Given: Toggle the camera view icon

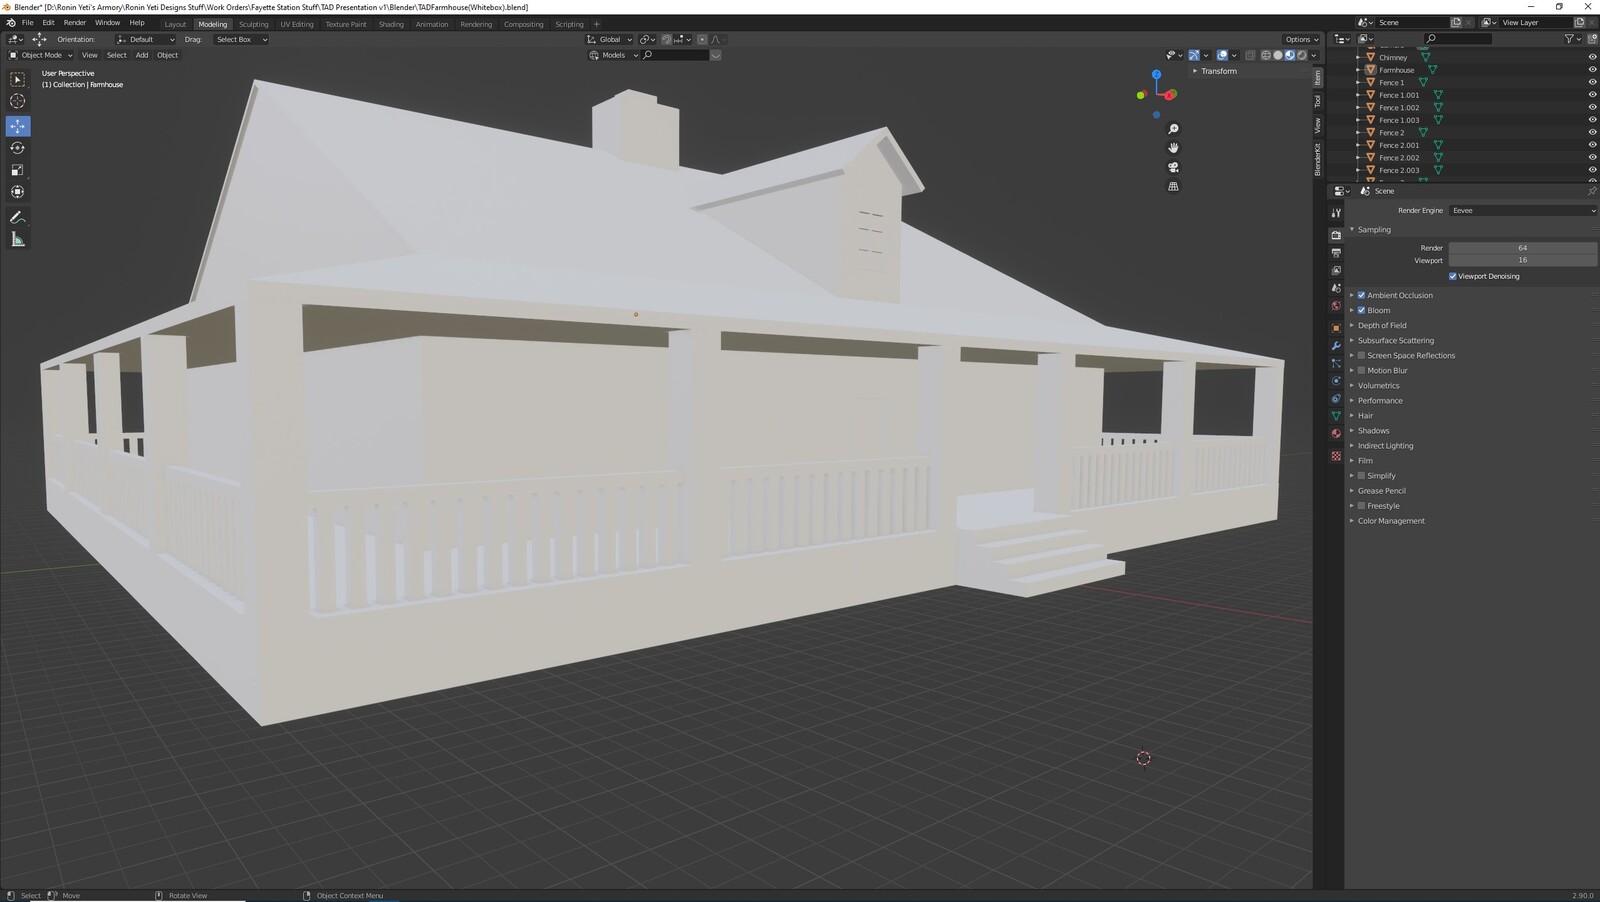Looking at the screenshot, I should 1173,167.
